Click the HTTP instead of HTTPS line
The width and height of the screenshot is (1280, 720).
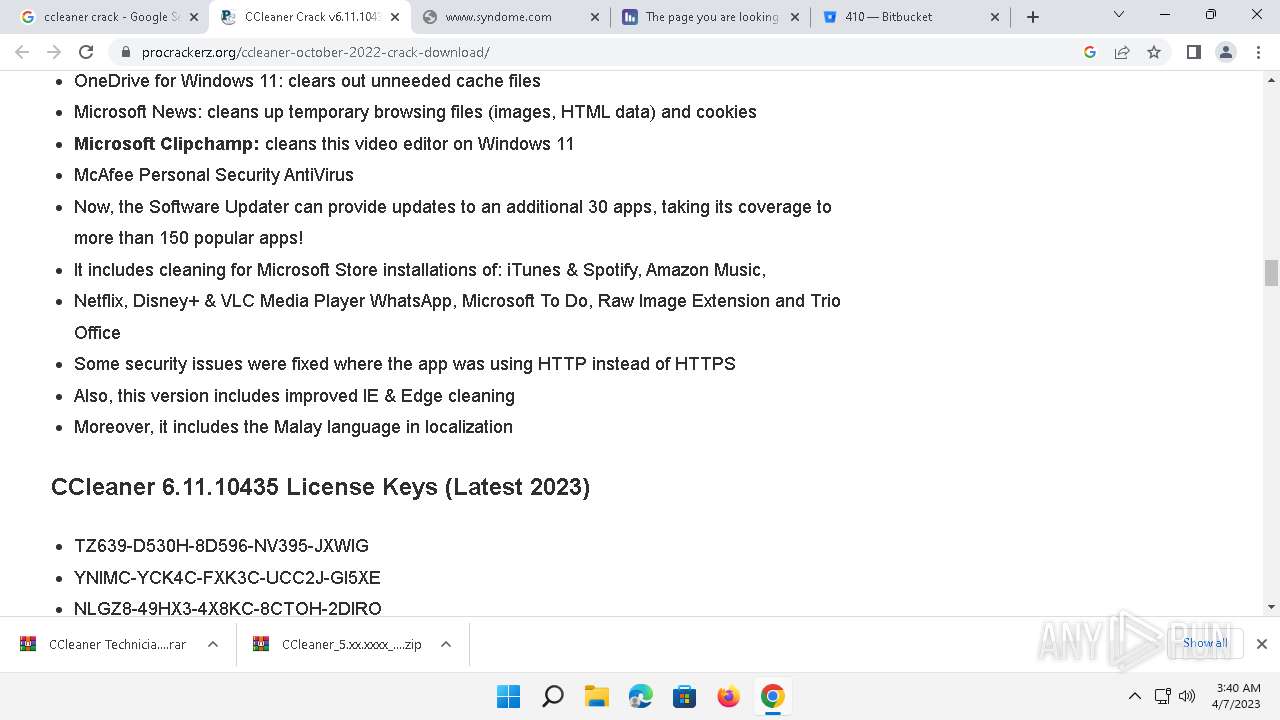(405, 364)
